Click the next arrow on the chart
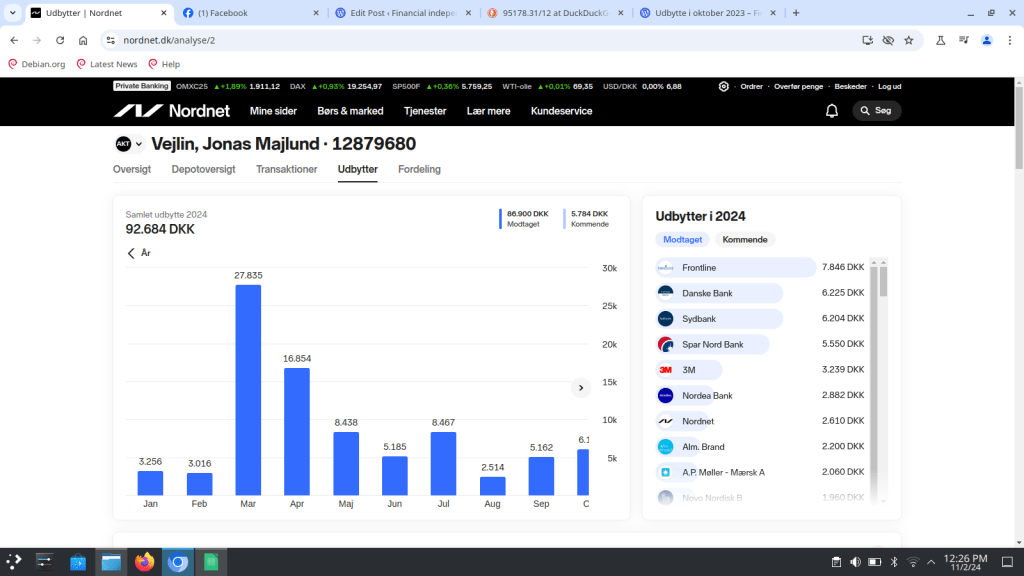This screenshot has height=576, width=1024. coord(580,388)
